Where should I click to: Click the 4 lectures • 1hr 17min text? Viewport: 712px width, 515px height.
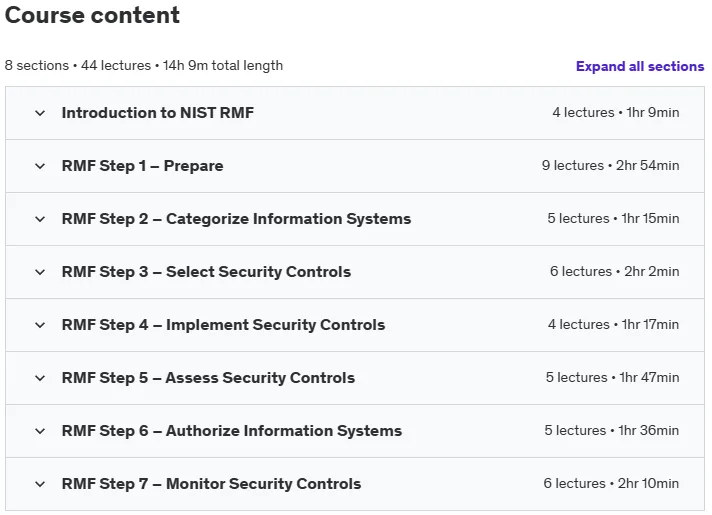[x=613, y=324]
